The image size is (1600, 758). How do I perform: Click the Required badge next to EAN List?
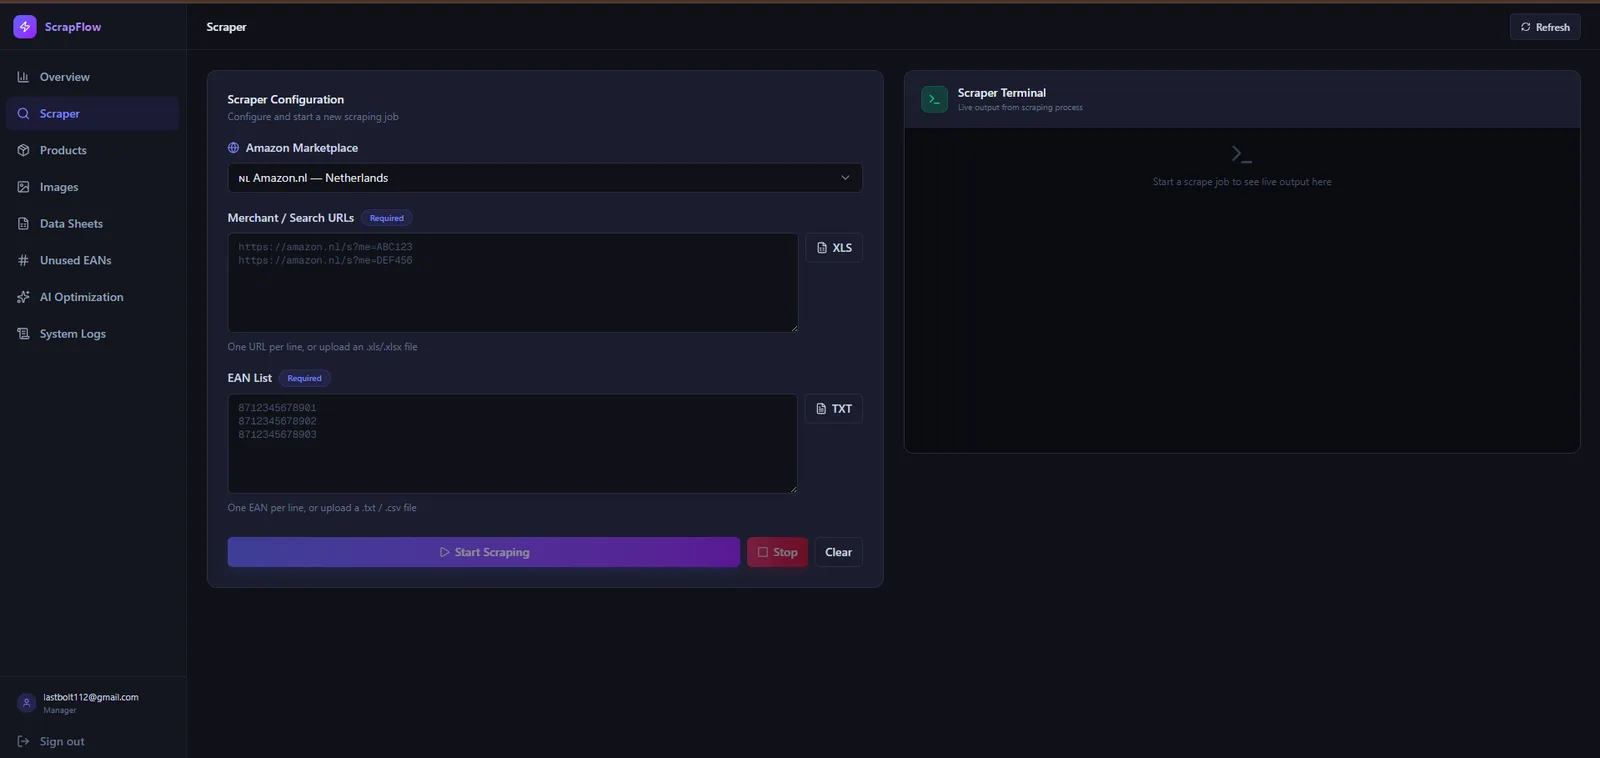tap(304, 378)
